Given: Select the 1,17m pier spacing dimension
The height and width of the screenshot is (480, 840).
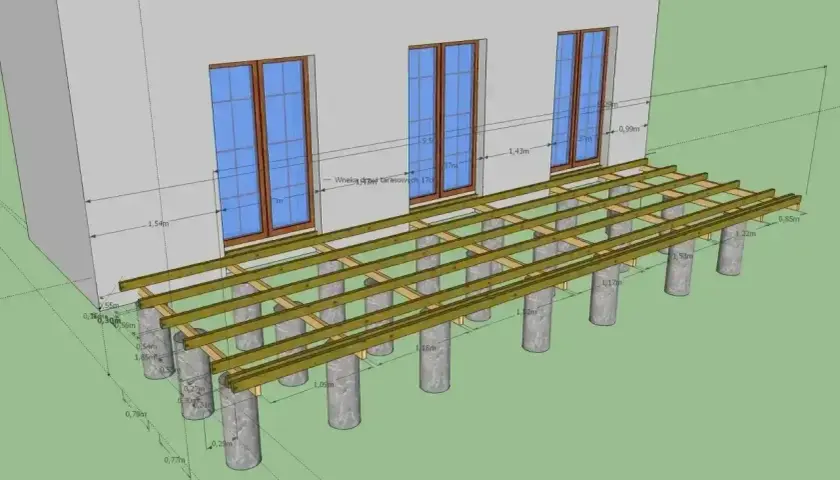Looking at the screenshot, I should (612, 282).
